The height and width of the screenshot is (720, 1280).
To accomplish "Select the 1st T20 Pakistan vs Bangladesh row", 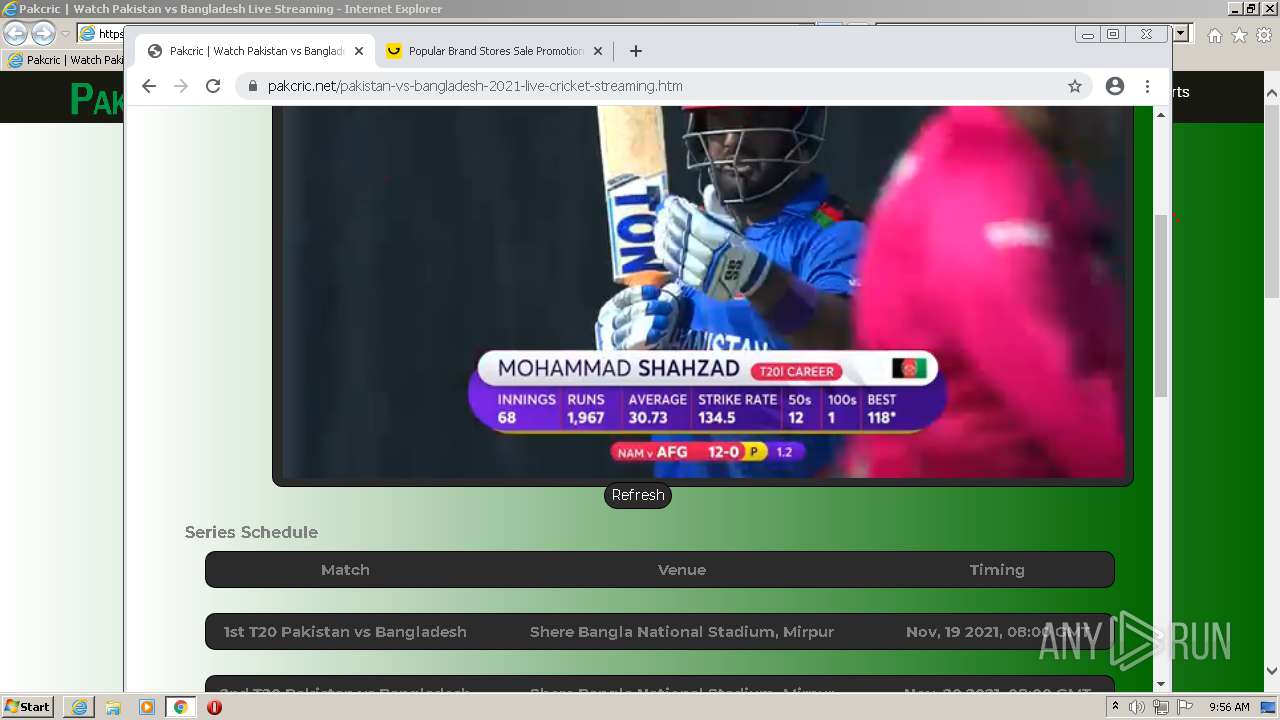I will click(660, 632).
